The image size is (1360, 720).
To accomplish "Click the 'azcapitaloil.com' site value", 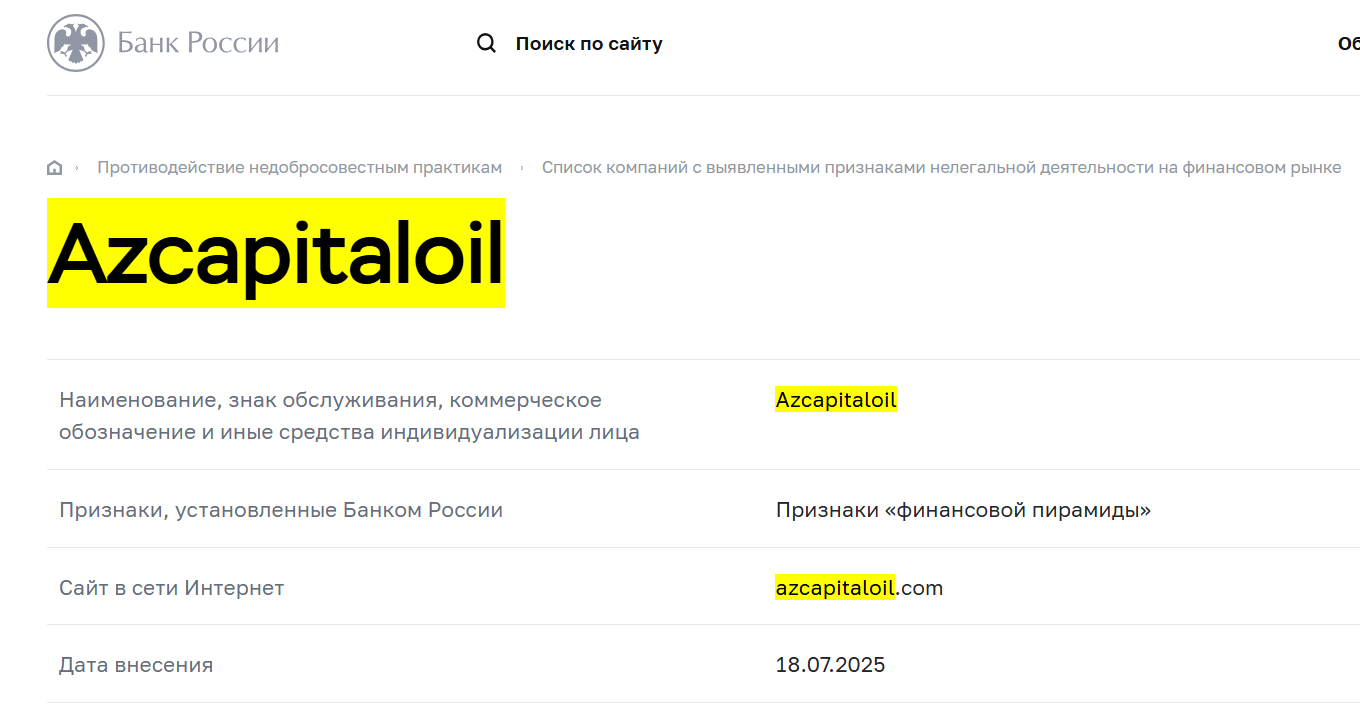I will pyautogui.click(x=859, y=588).
